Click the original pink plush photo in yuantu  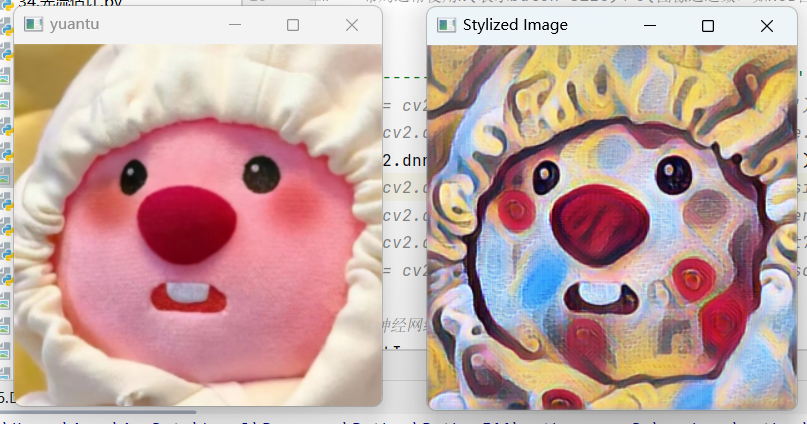198,225
